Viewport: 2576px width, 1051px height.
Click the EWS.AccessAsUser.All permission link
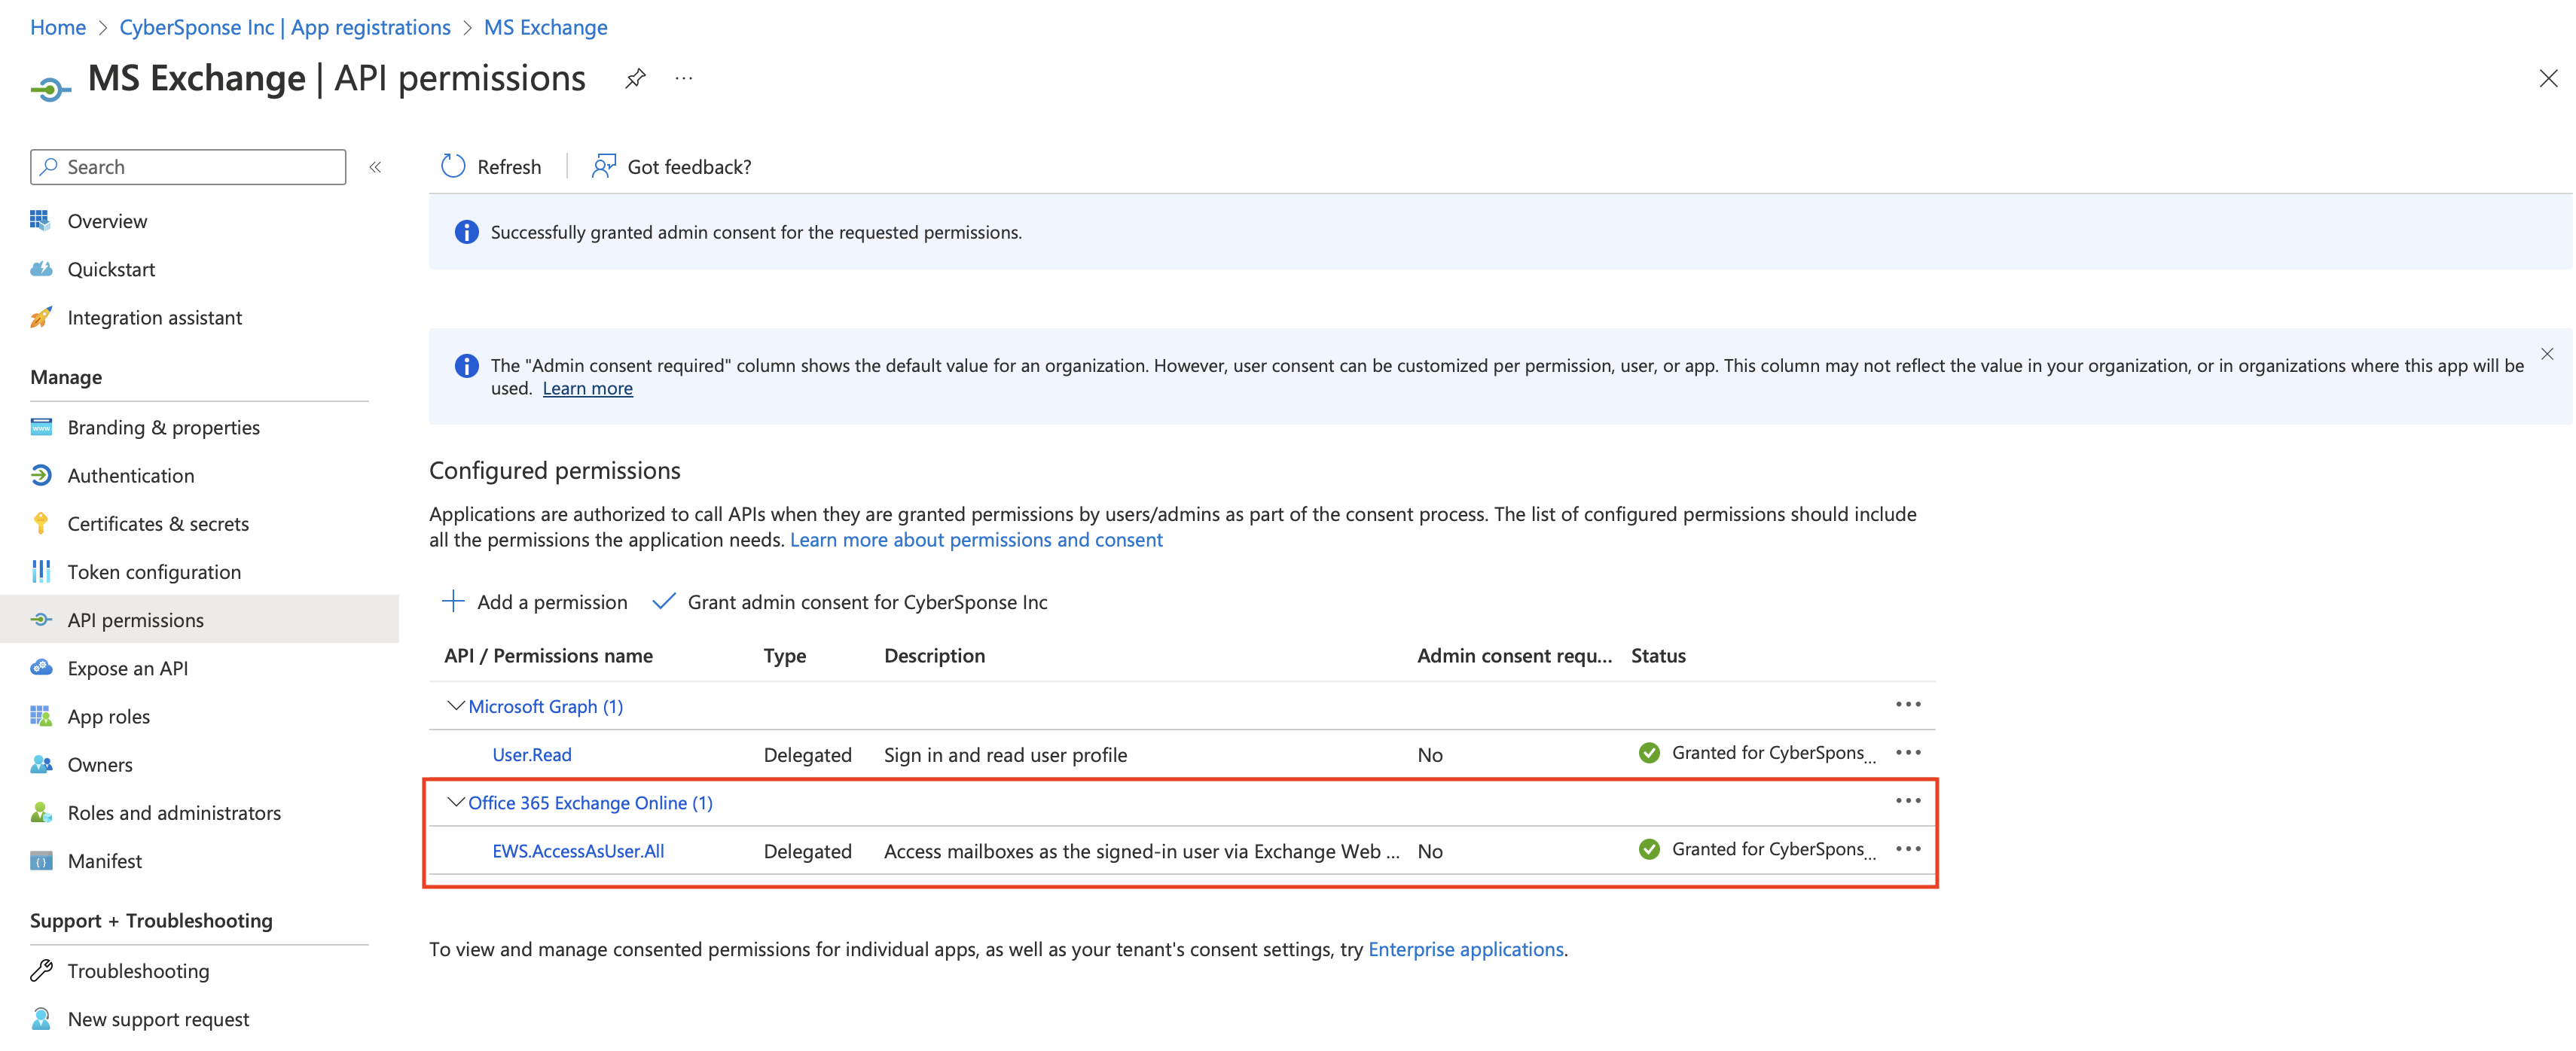coord(578,851)
